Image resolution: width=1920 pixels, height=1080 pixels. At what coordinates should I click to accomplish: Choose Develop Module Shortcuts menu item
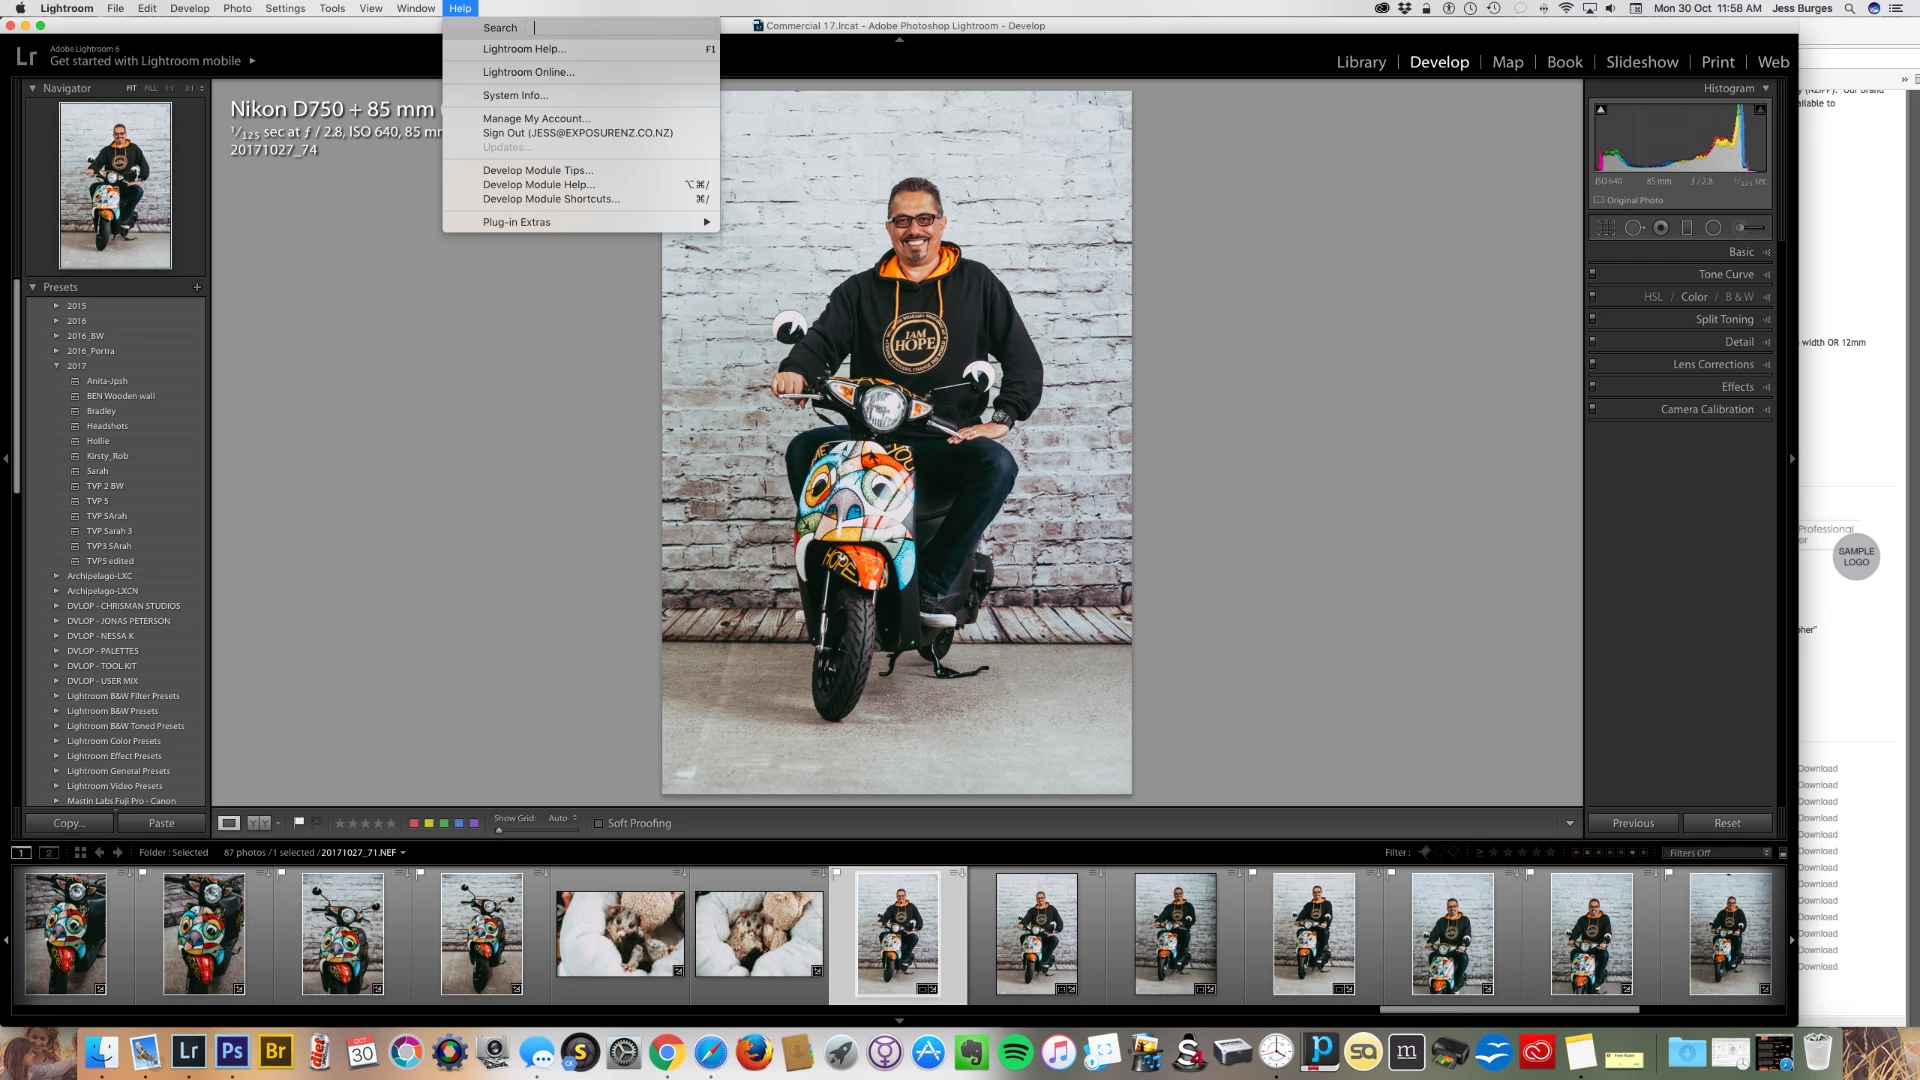click(x=551, y=199)
